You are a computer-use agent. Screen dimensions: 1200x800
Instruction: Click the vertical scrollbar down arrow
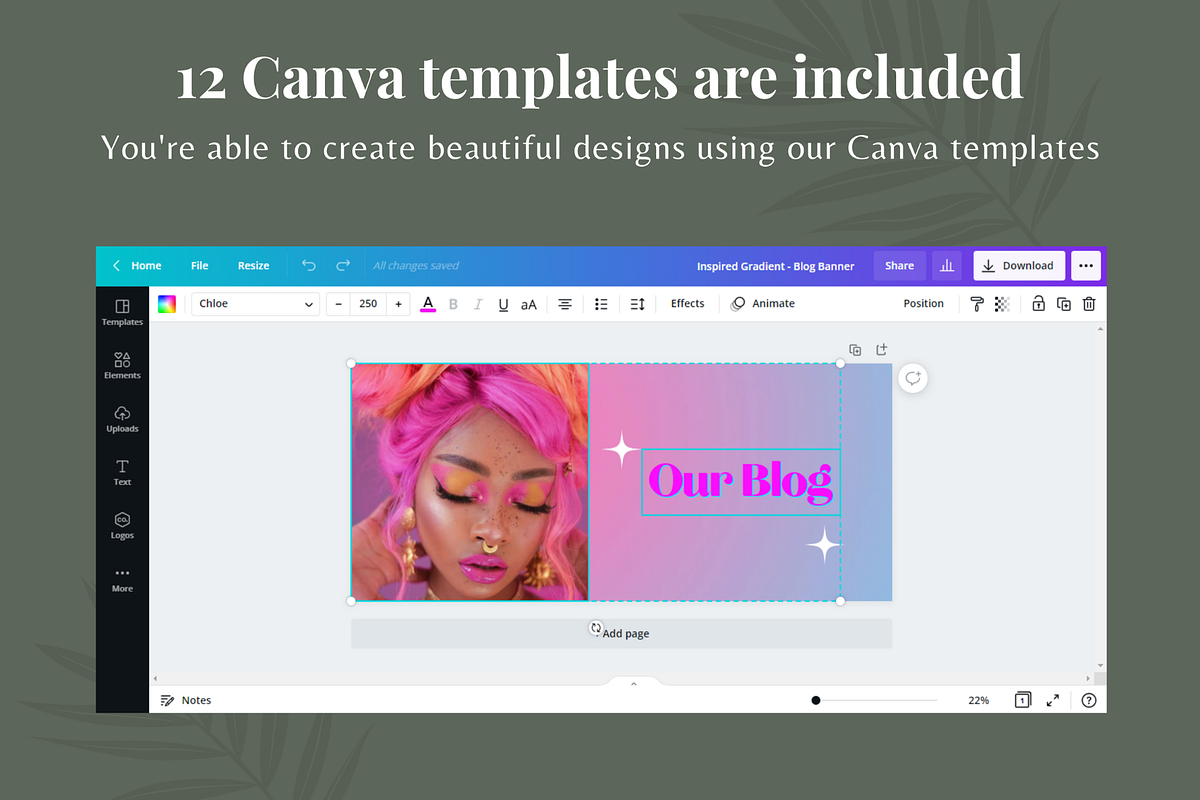[x=1101, y=665]
